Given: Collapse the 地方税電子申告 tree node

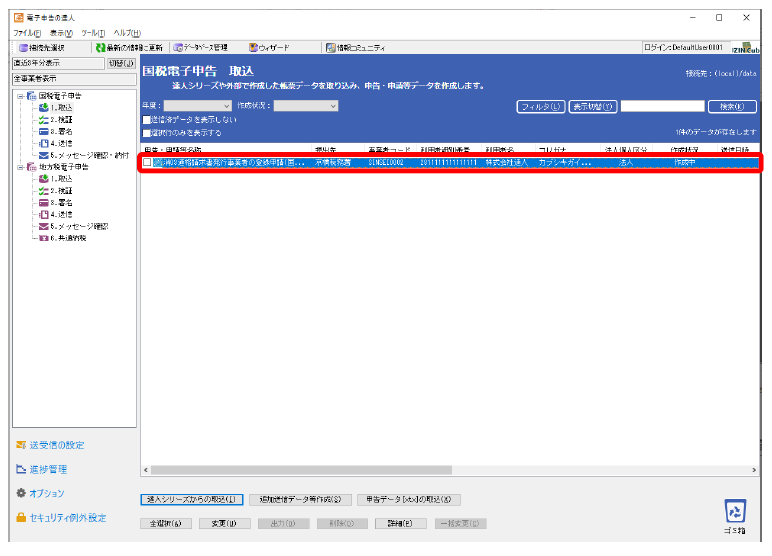Looking at the screenshot, I should coord(21,167).
